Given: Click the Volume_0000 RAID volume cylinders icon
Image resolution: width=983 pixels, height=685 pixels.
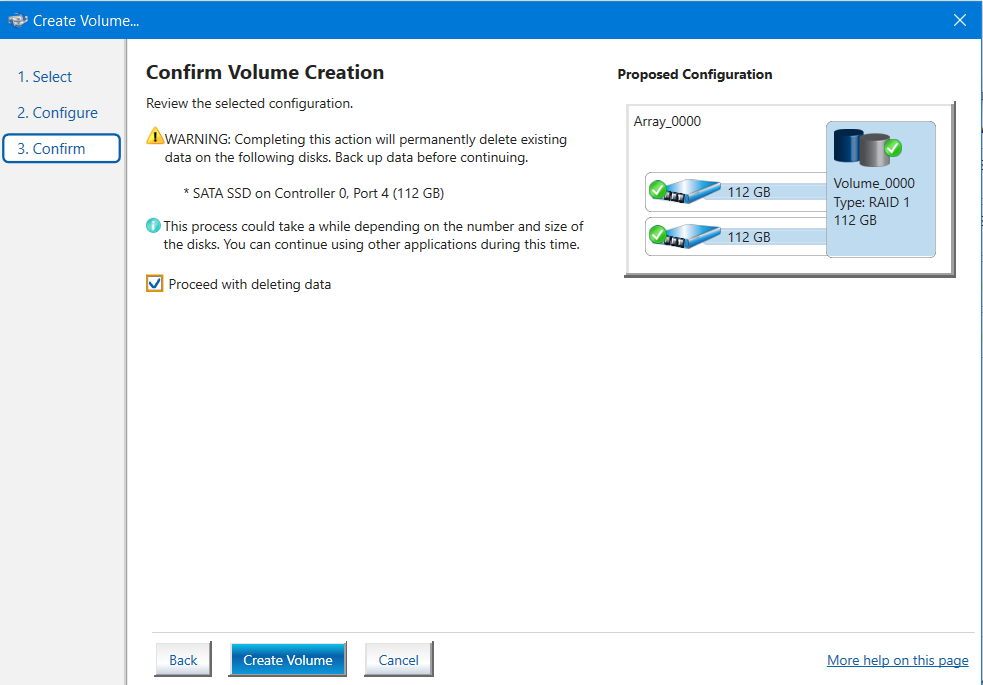Looking at the screenshot, I should 861,147.
